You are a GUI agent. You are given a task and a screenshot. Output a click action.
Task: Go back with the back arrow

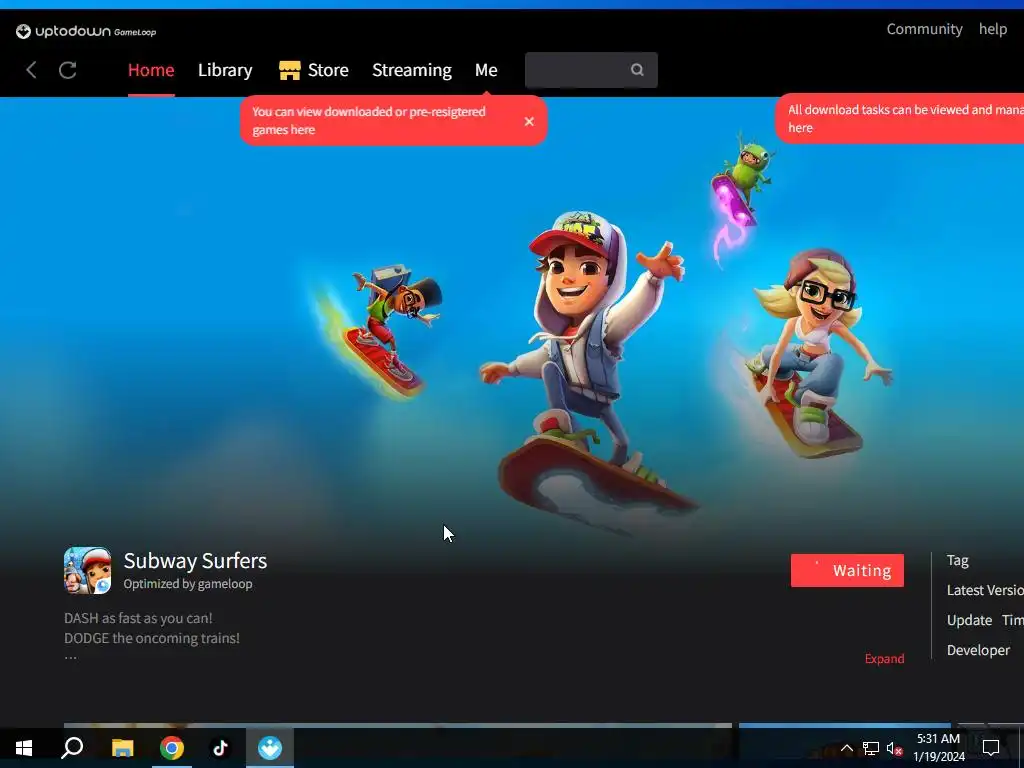click(31, 70)
